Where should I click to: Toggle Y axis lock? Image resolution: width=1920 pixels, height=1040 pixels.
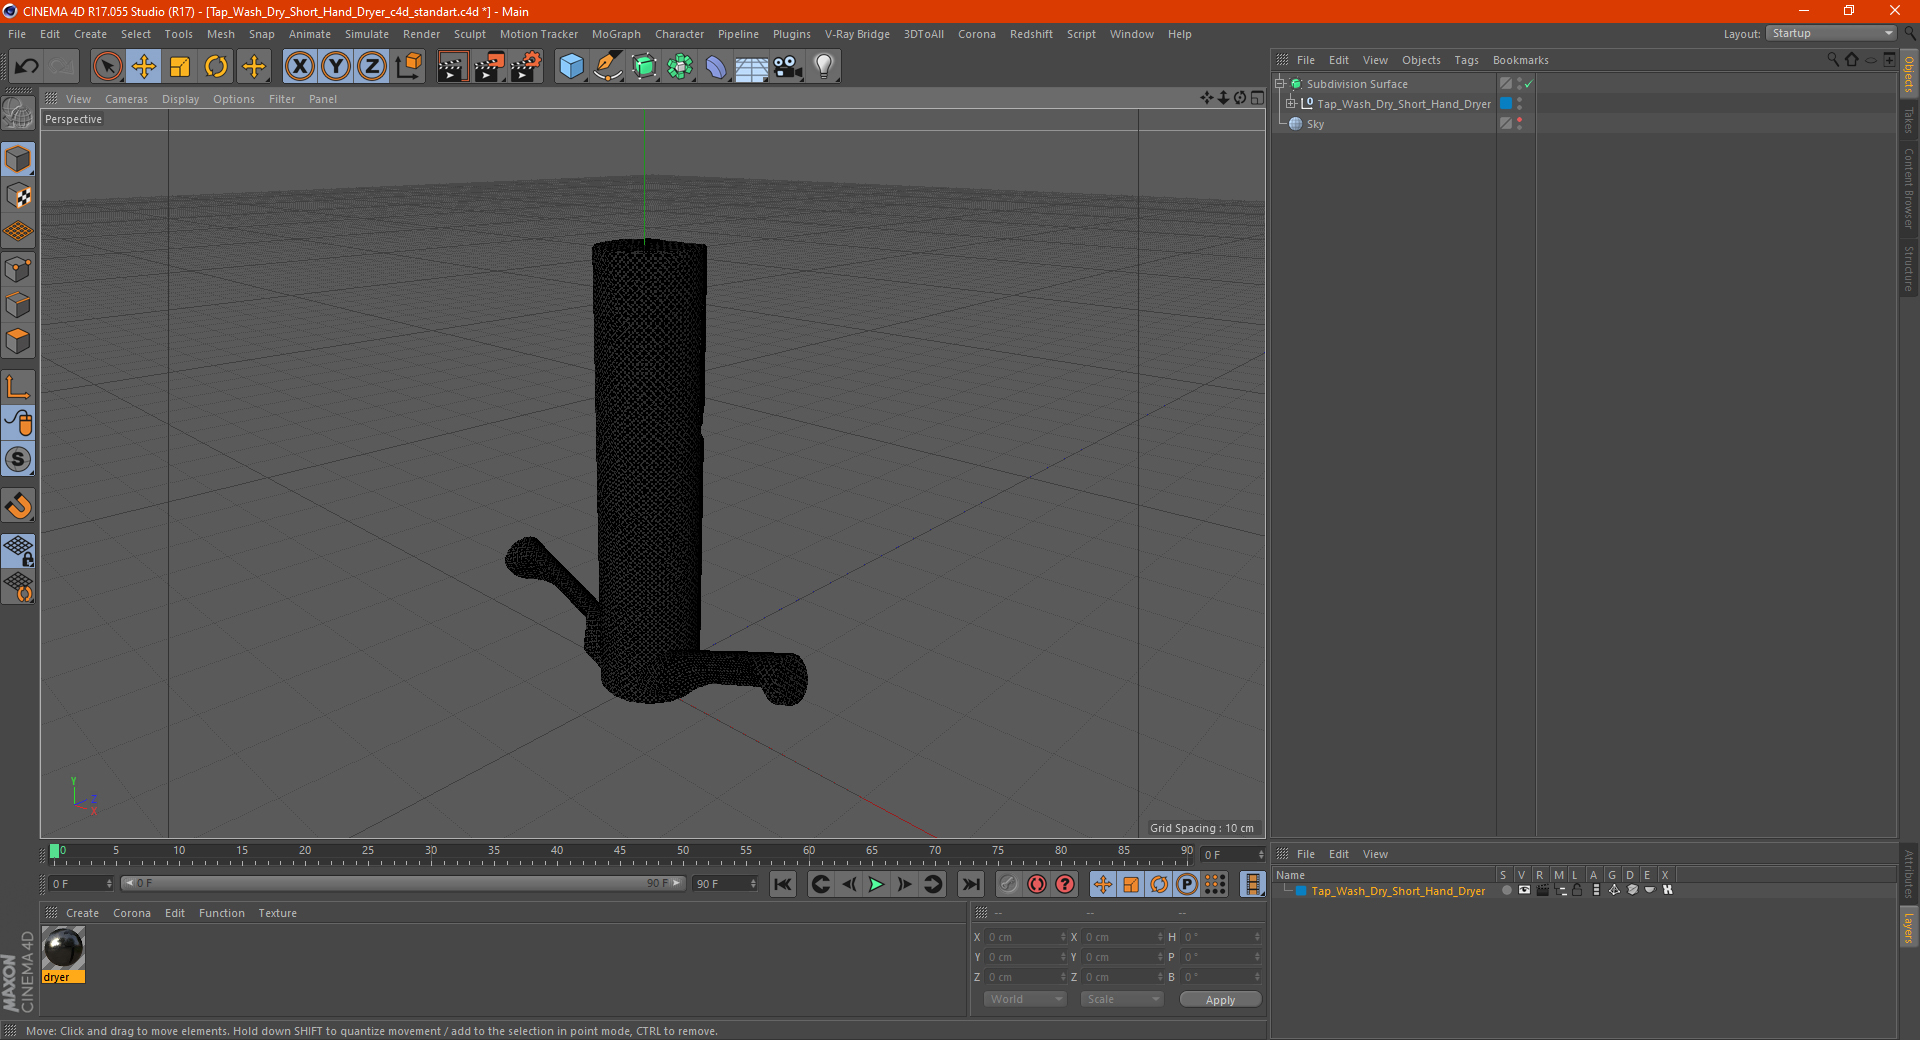(x=336, y=67)
